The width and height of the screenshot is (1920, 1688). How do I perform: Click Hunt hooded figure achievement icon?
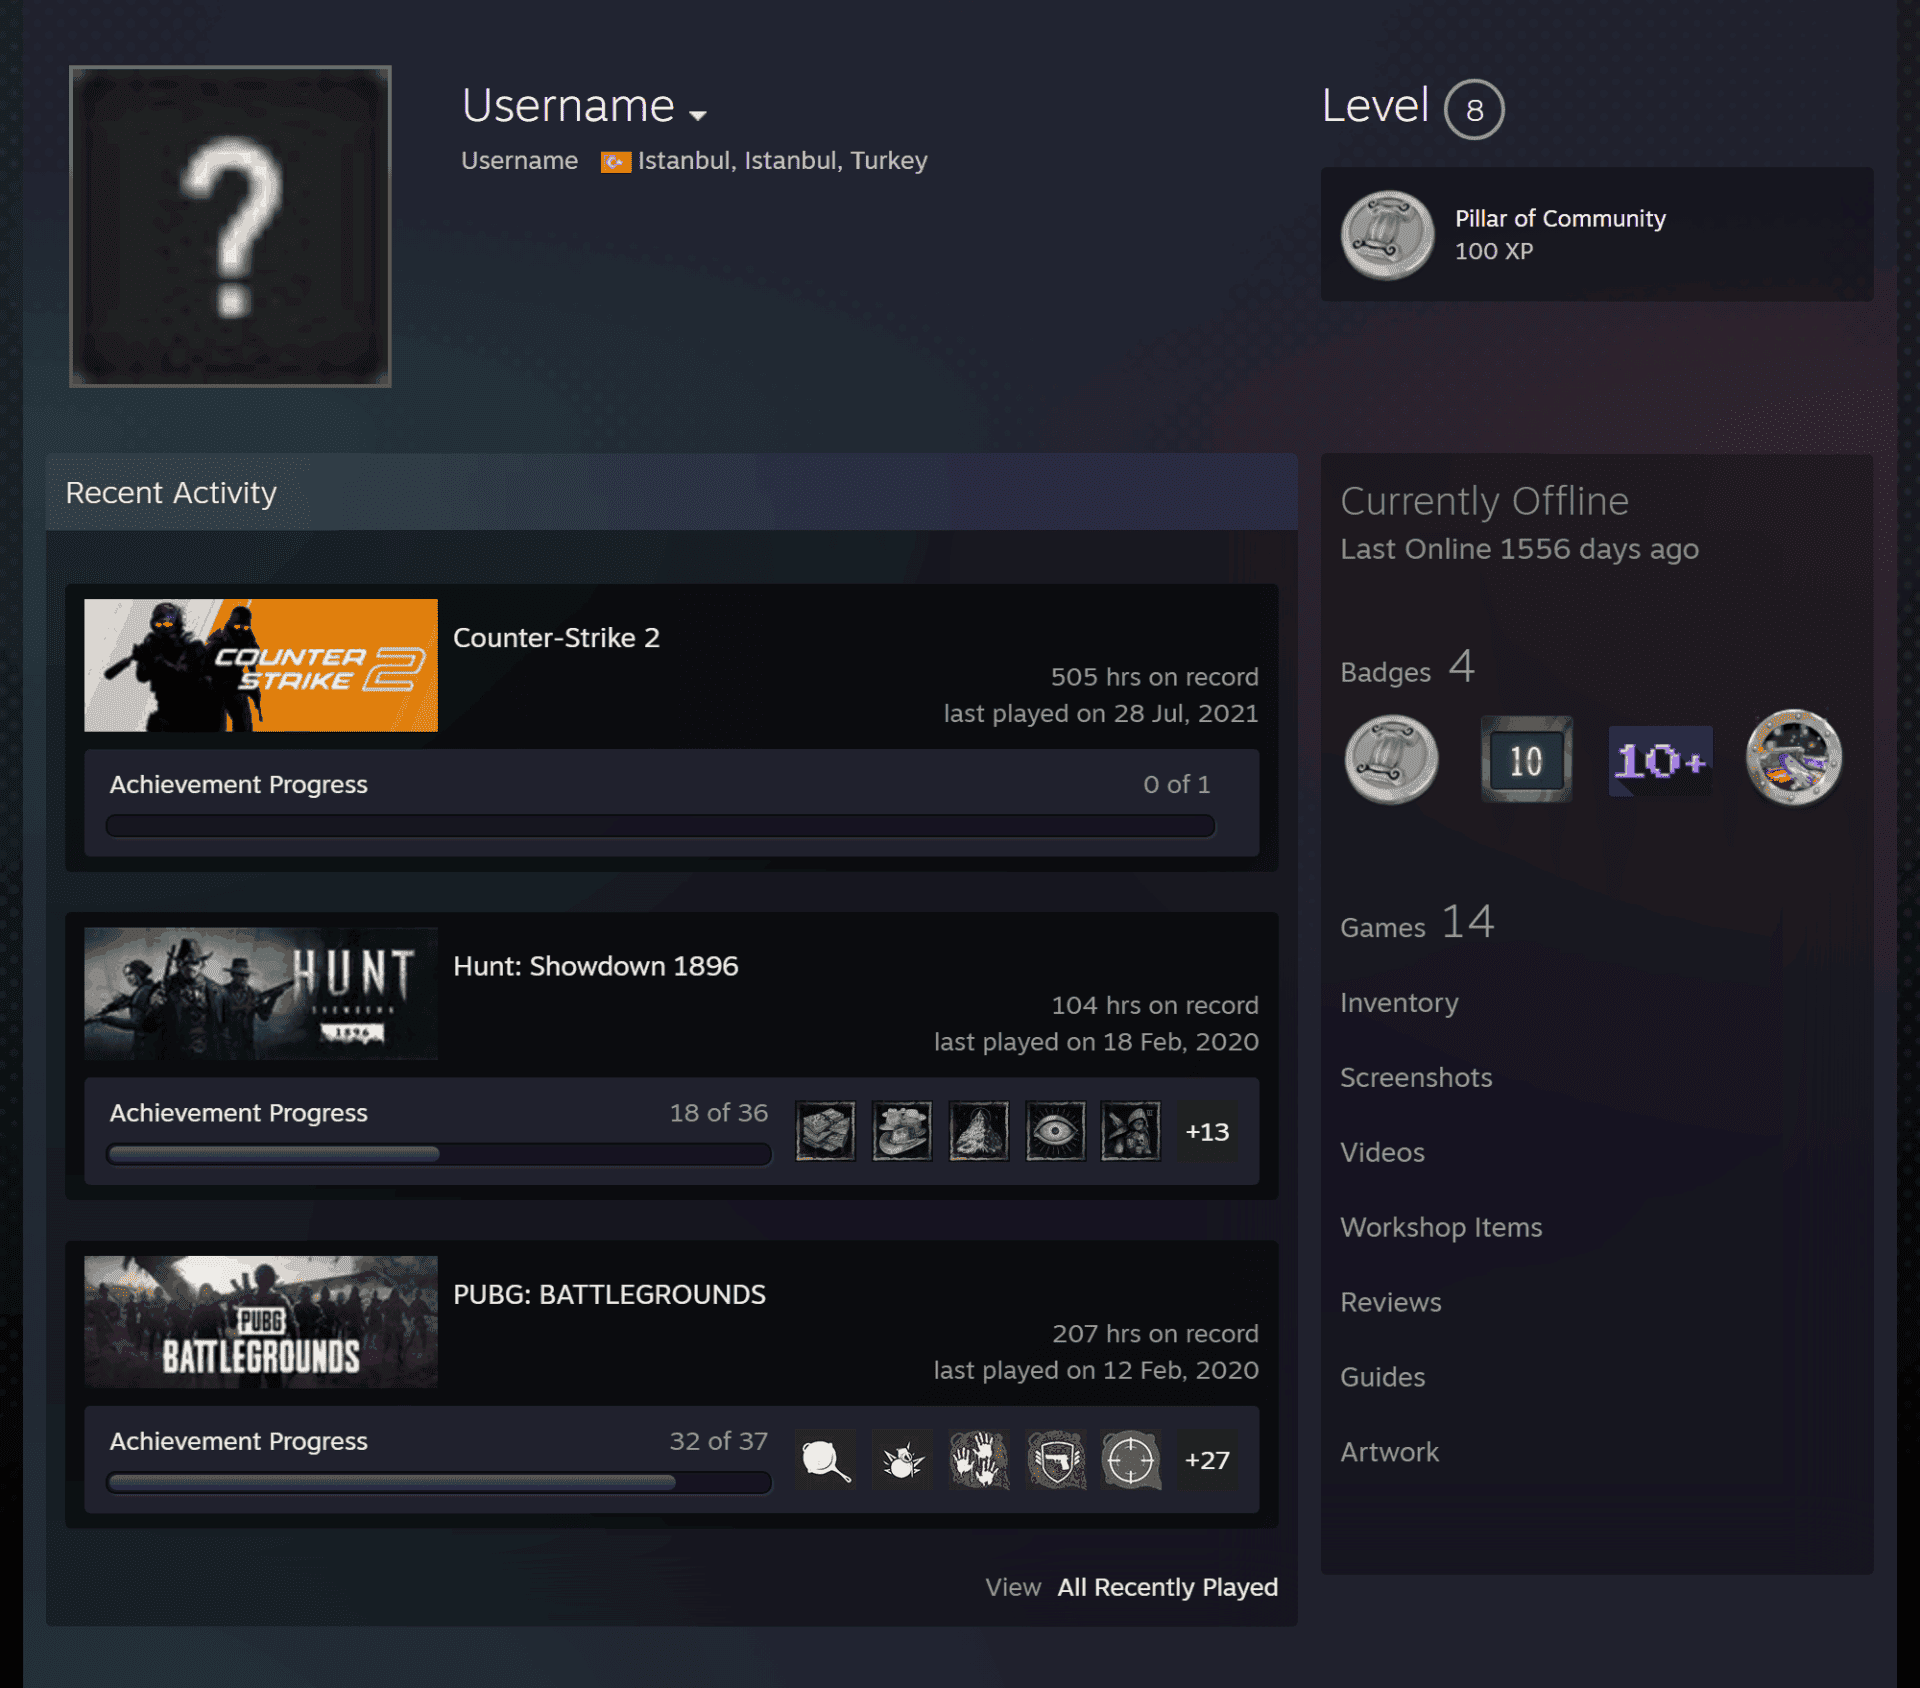point(1131,1131)
